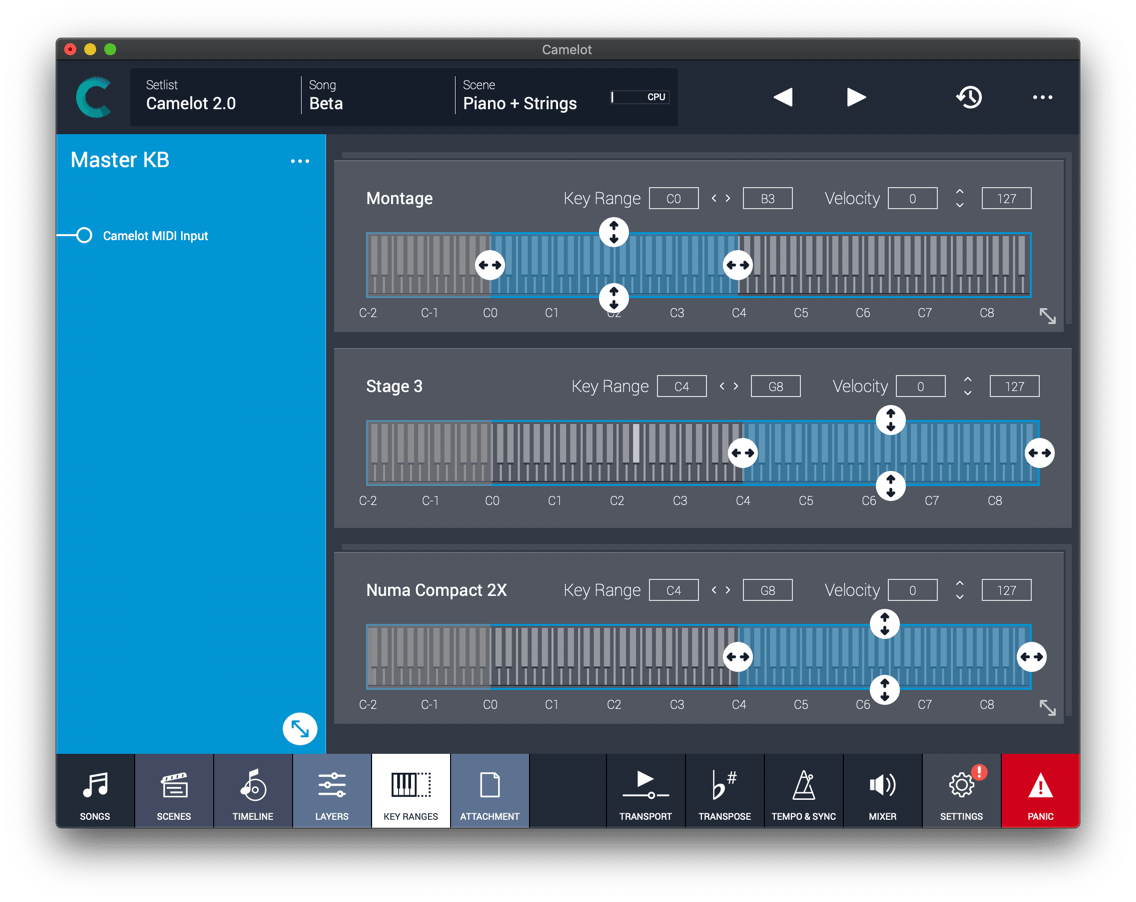Open the Transport panel
The width and height of the screenshot is (1136, 902).
[646, 790]
